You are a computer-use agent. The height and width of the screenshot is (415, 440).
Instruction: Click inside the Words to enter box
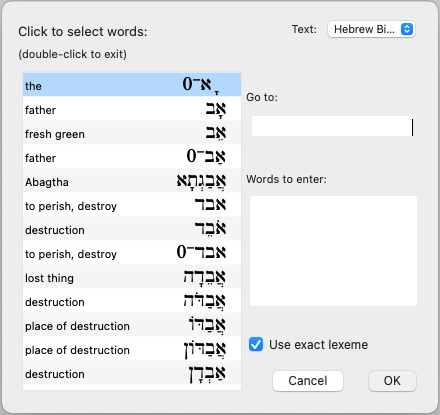coord(333,251)
